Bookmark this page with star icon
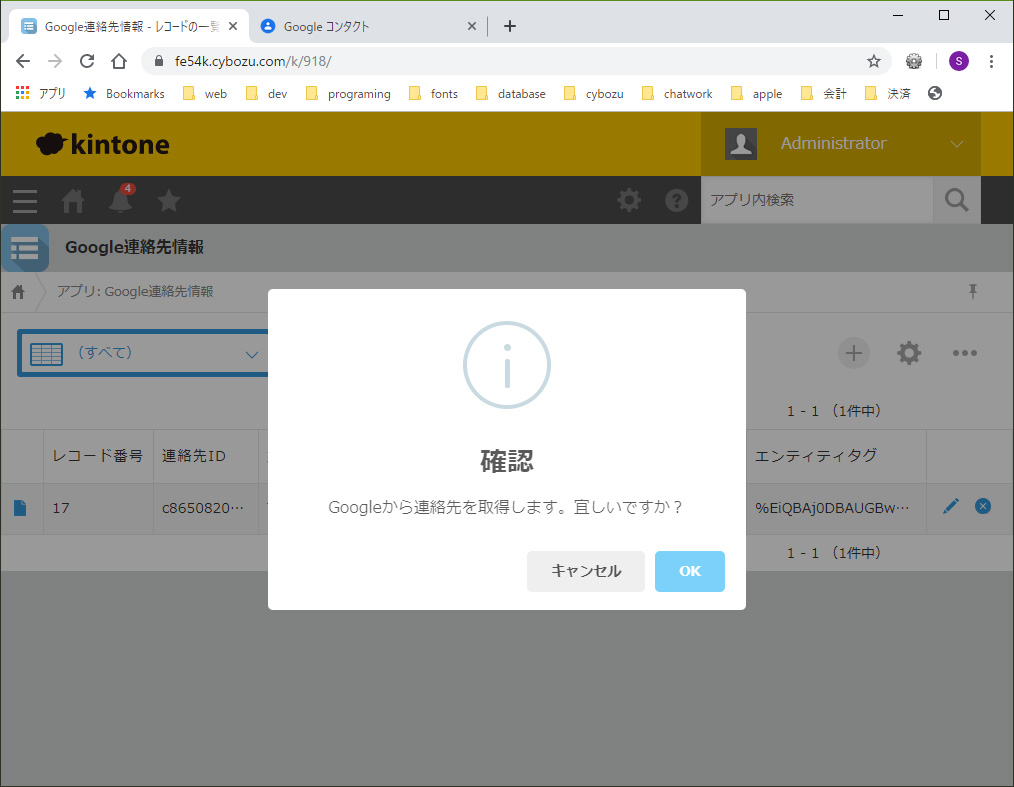1014x787 pixels. pyautogui.click(x=874, y=61)
